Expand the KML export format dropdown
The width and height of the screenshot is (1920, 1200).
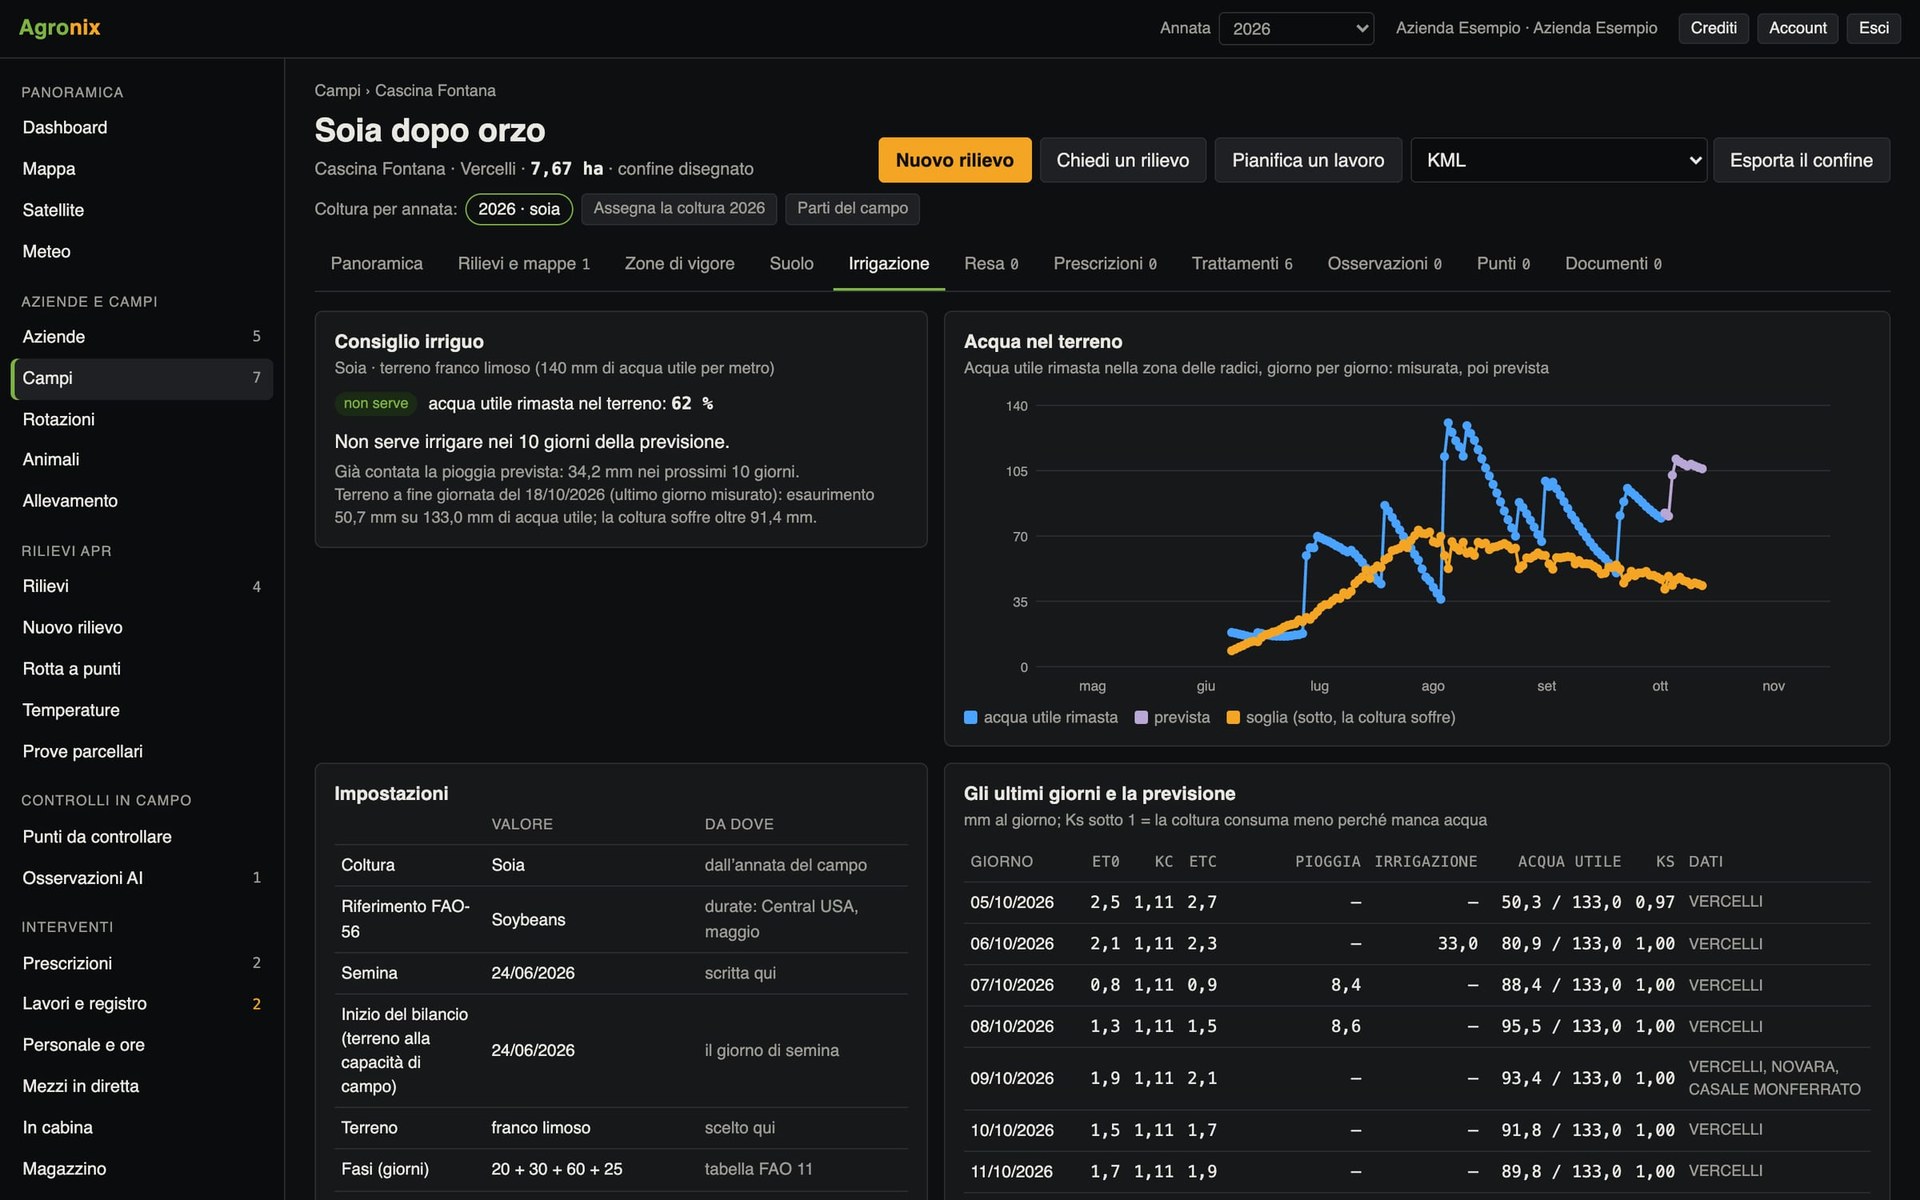(x=1558, y=160)
